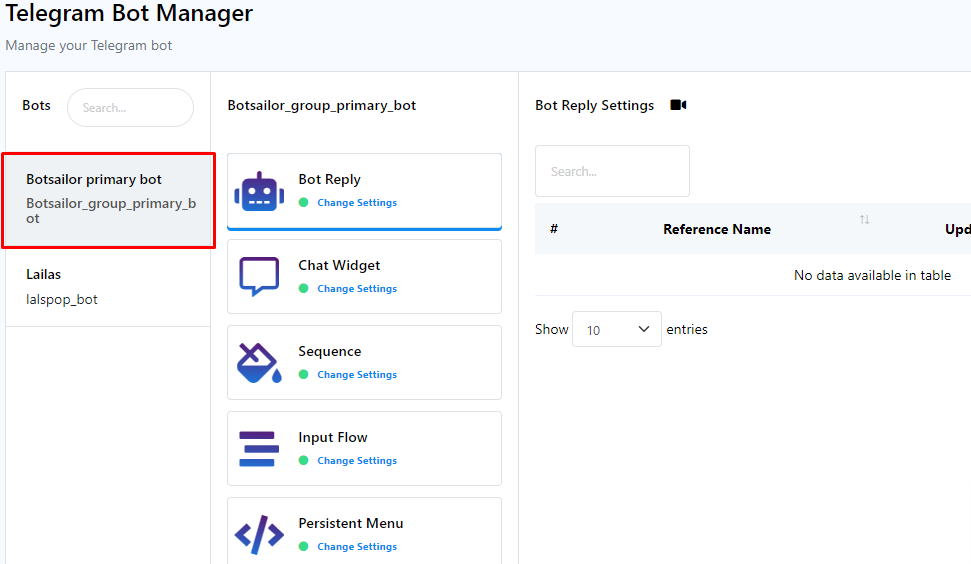
Task: Expand the Show entries dropdown
Action: tap(617, 329)
